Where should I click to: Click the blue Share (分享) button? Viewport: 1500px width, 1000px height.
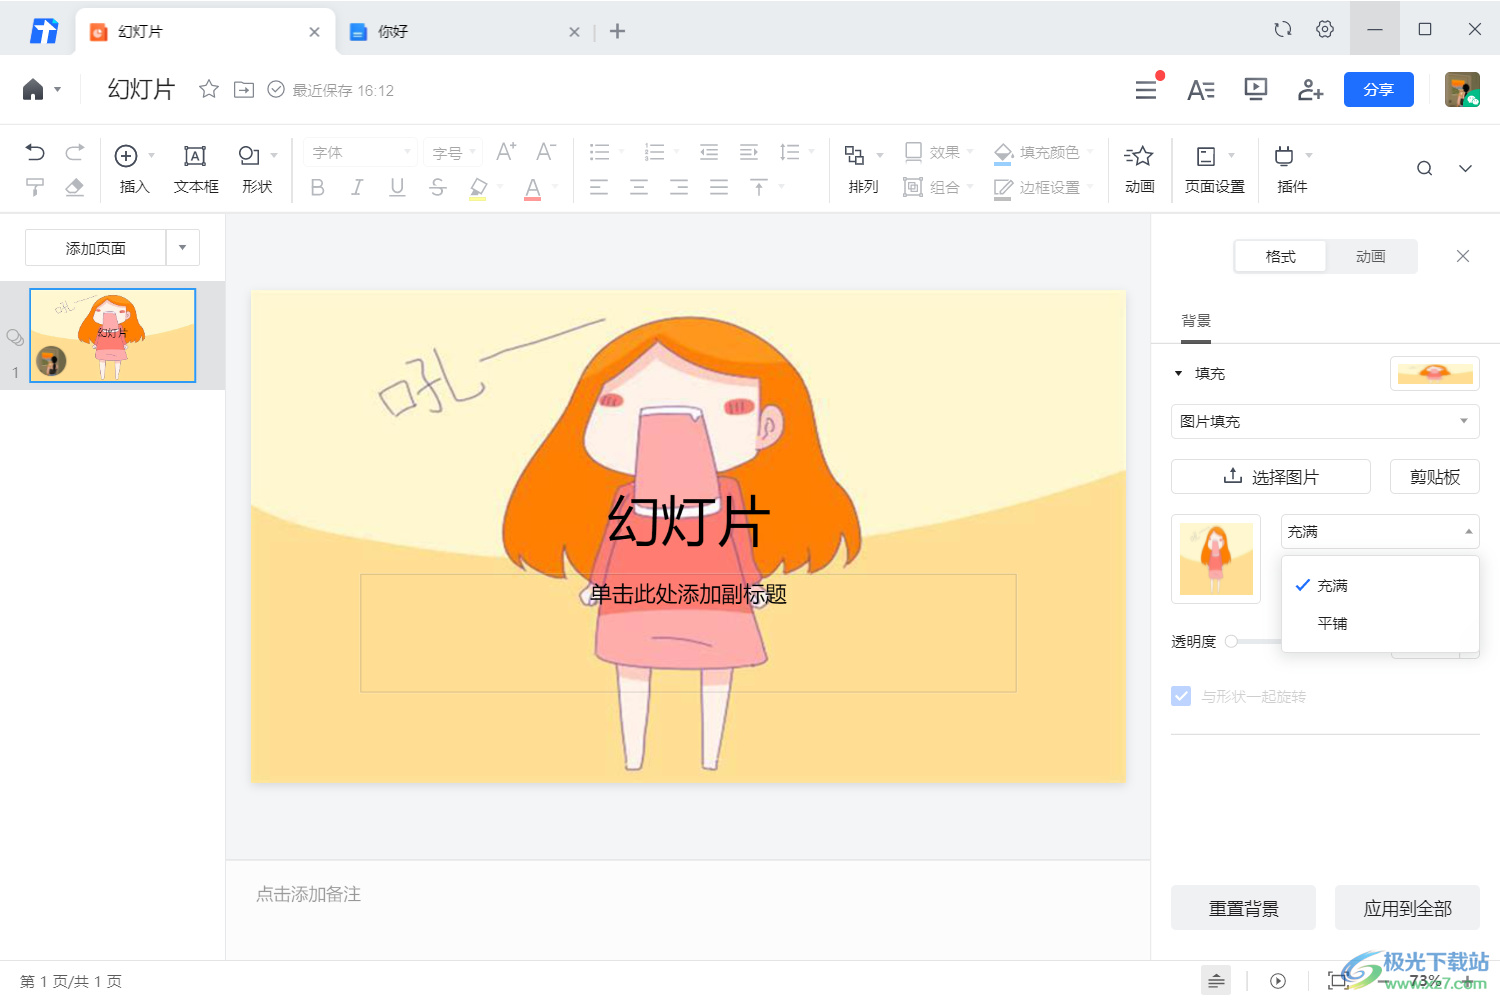click(x=1379, y=90)
